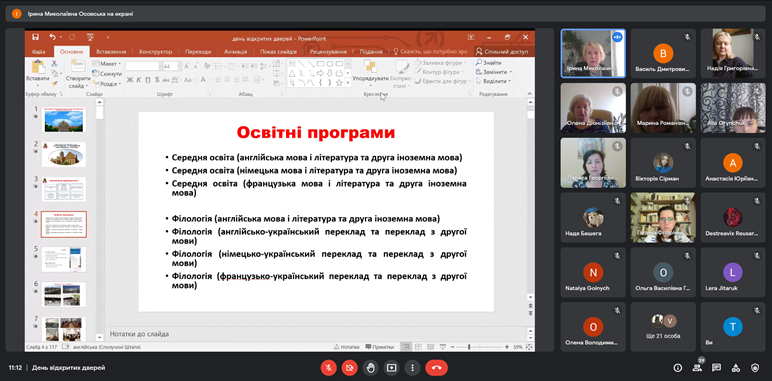Image resolution: width=772 pixels, height=381 pixels.
Task: Open customize quick access toolbar arrow
Action: [108, 37]
